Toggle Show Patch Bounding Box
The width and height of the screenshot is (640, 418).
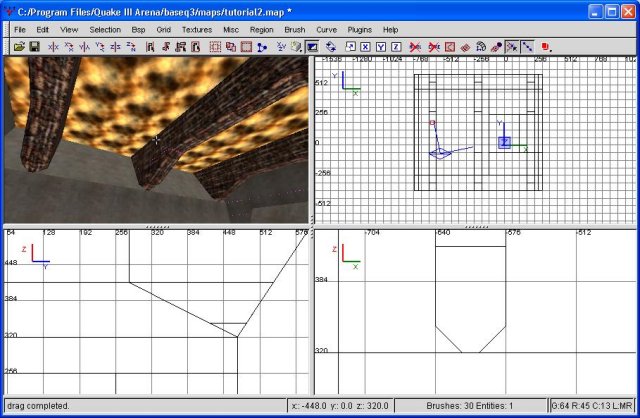coord(450,47)
